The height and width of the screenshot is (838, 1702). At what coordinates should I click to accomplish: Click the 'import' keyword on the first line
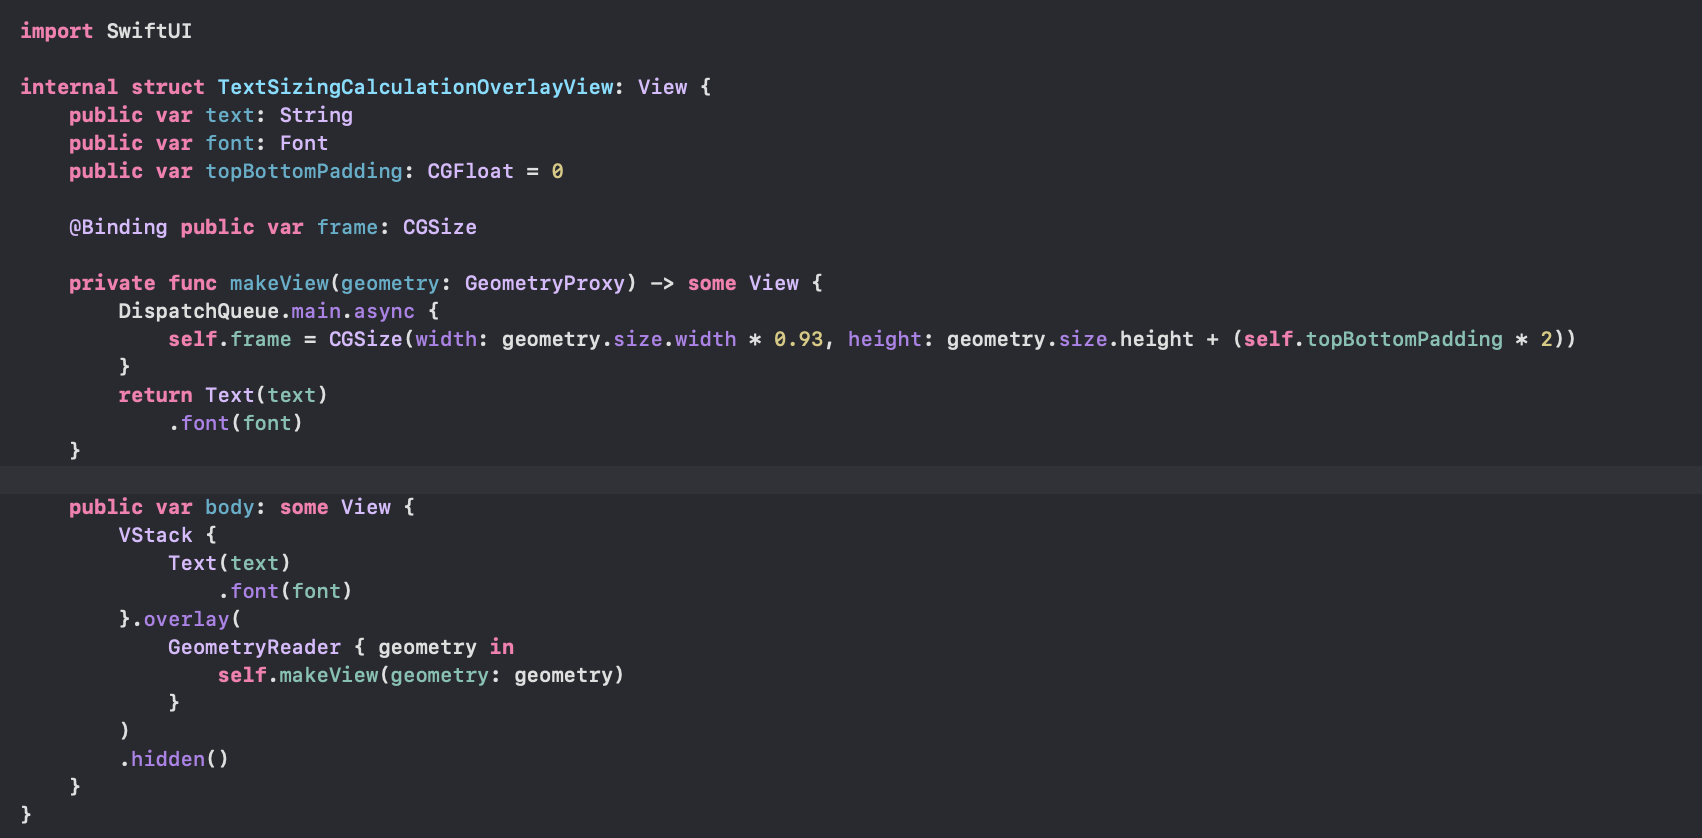point(56,31)
